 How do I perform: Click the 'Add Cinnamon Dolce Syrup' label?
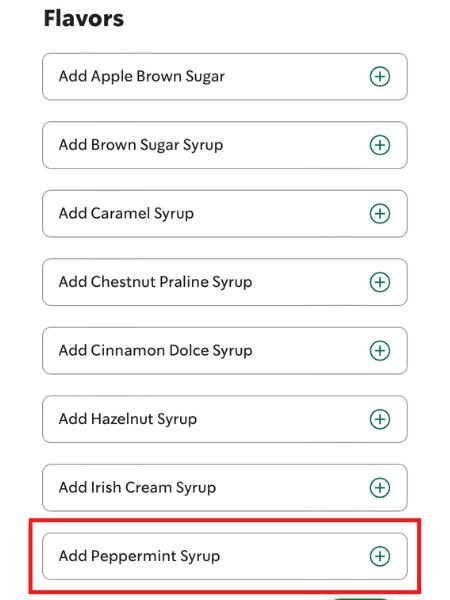click(x=155, y=351)
